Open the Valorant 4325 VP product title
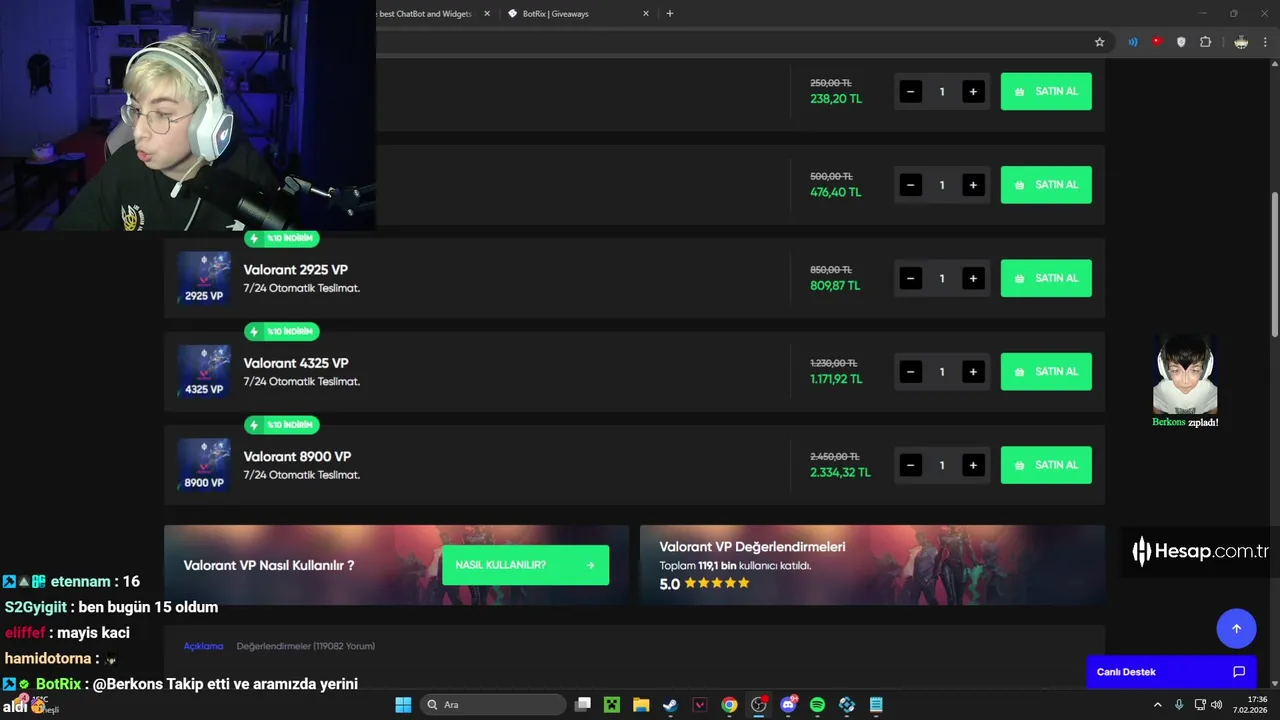Screen dimensions: 1280x720 pos(296,363)
